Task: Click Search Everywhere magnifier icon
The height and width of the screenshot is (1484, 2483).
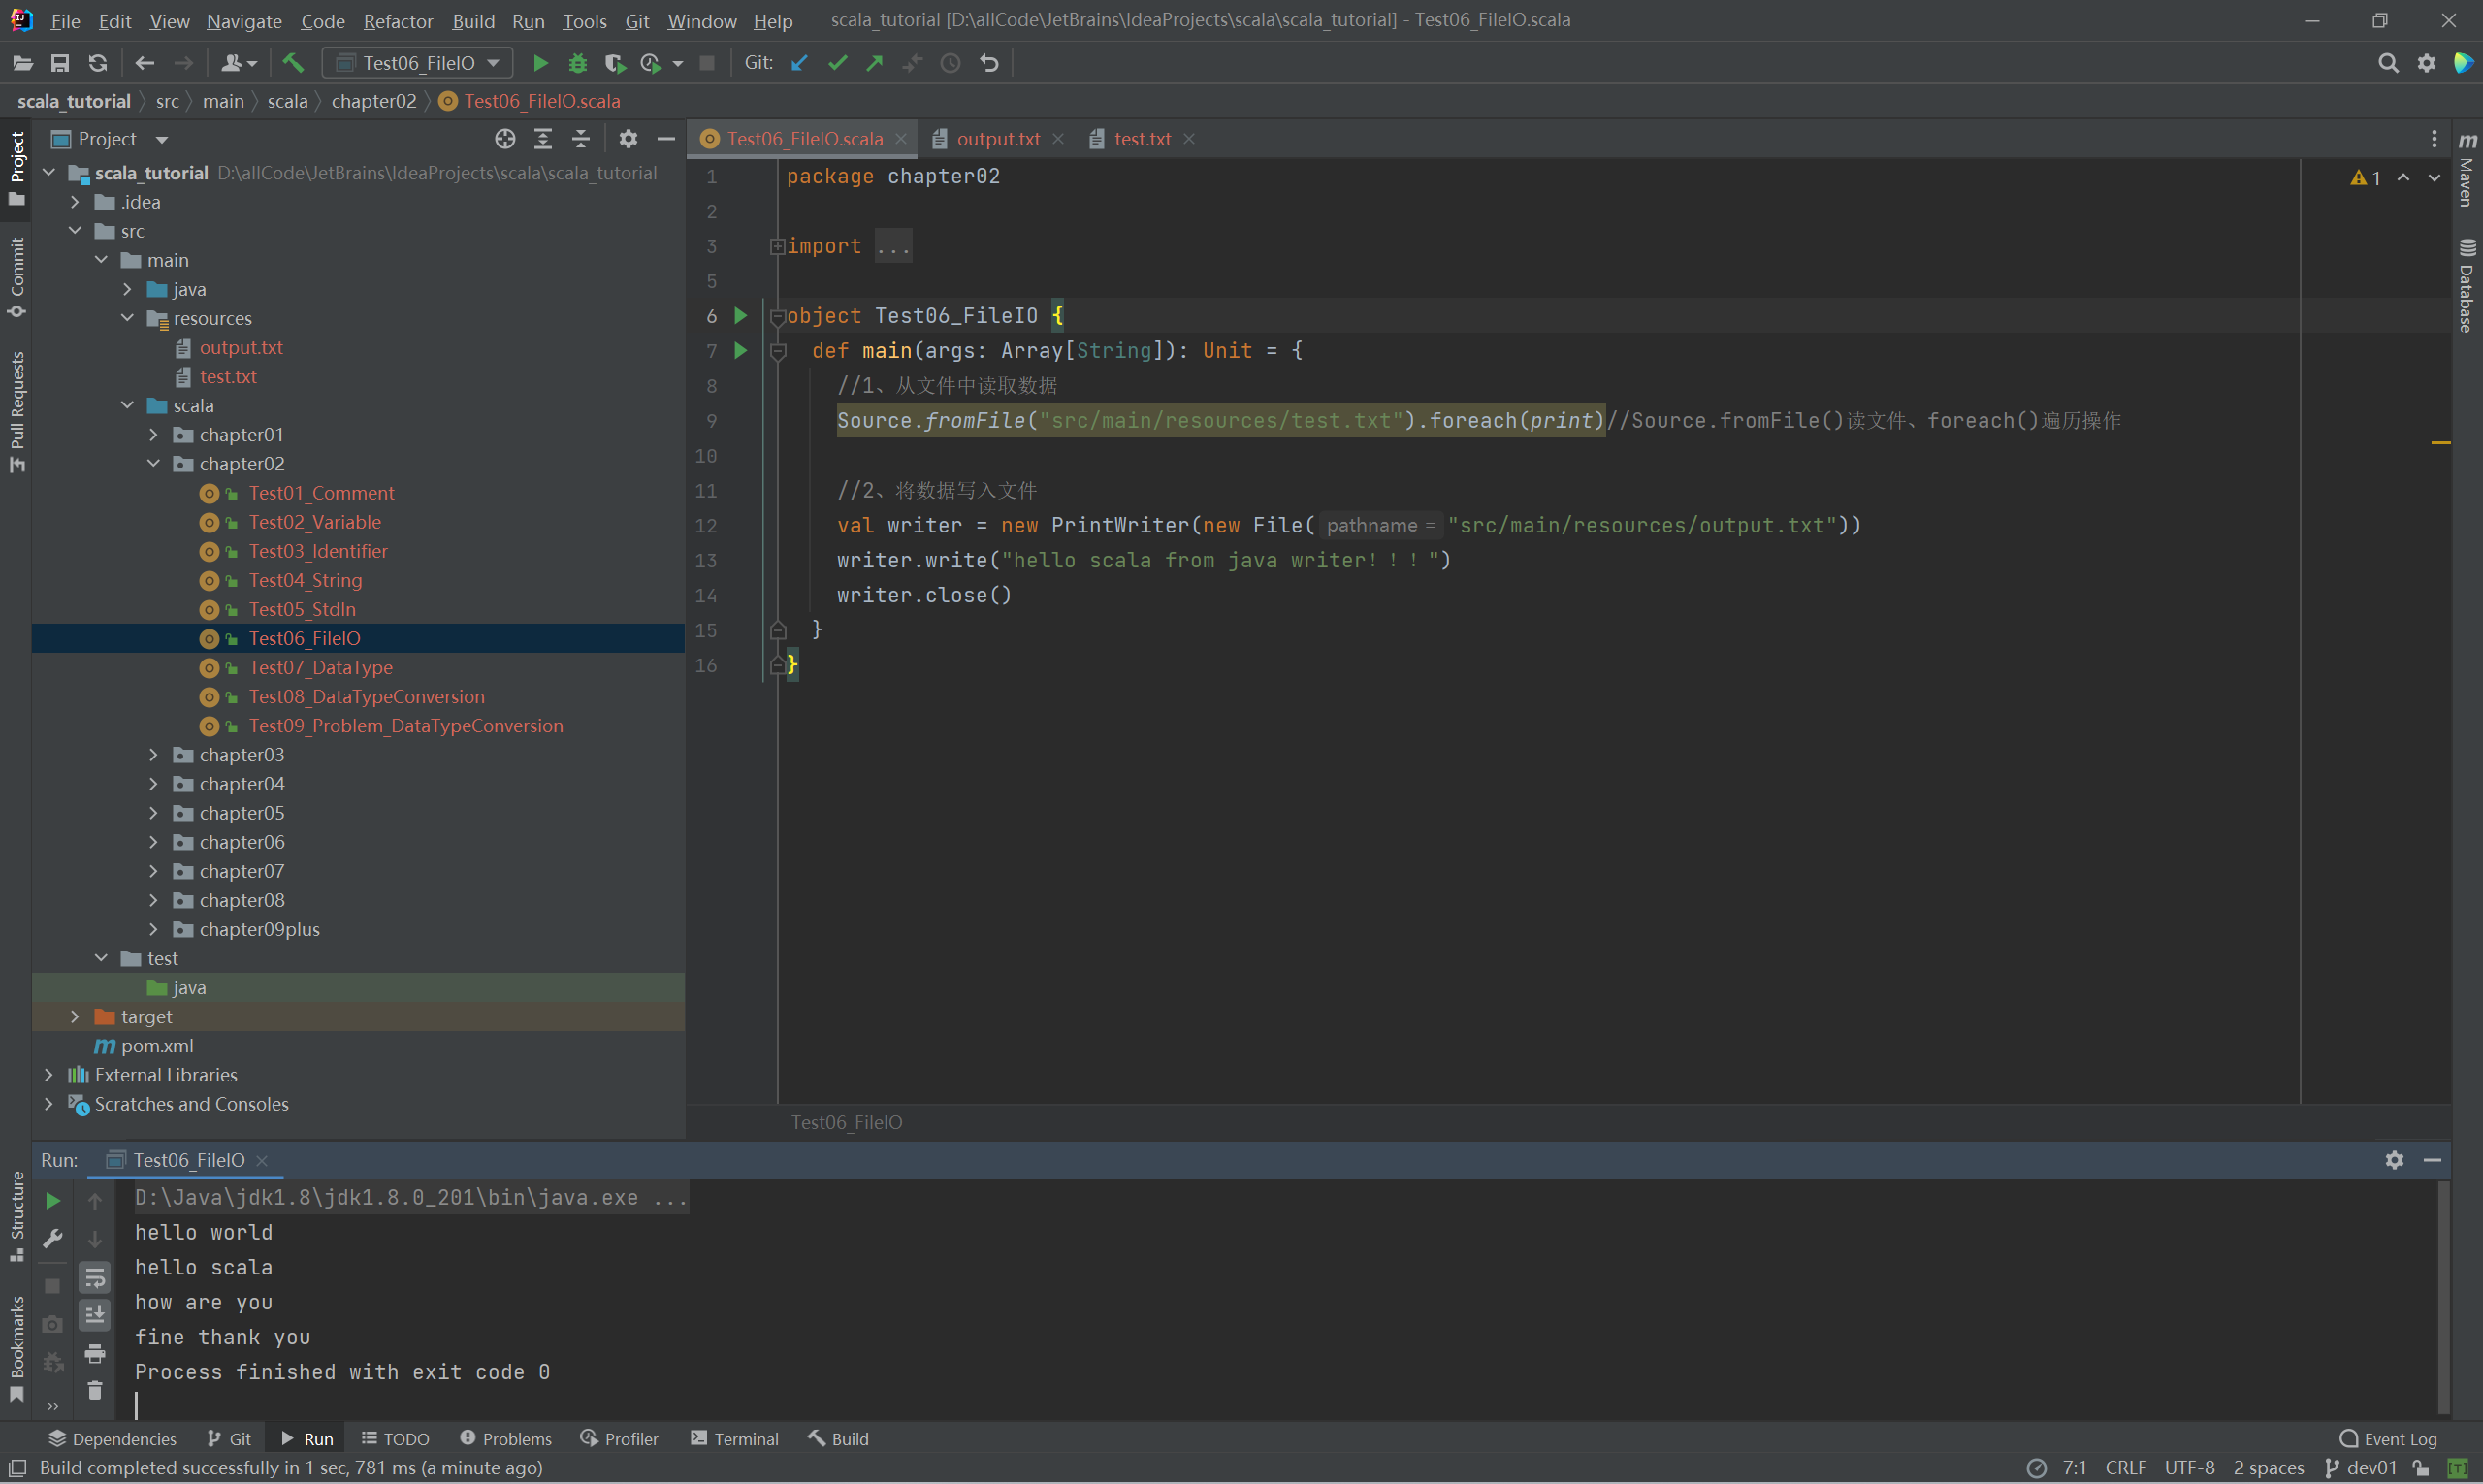Action: tap(2387, 63)
